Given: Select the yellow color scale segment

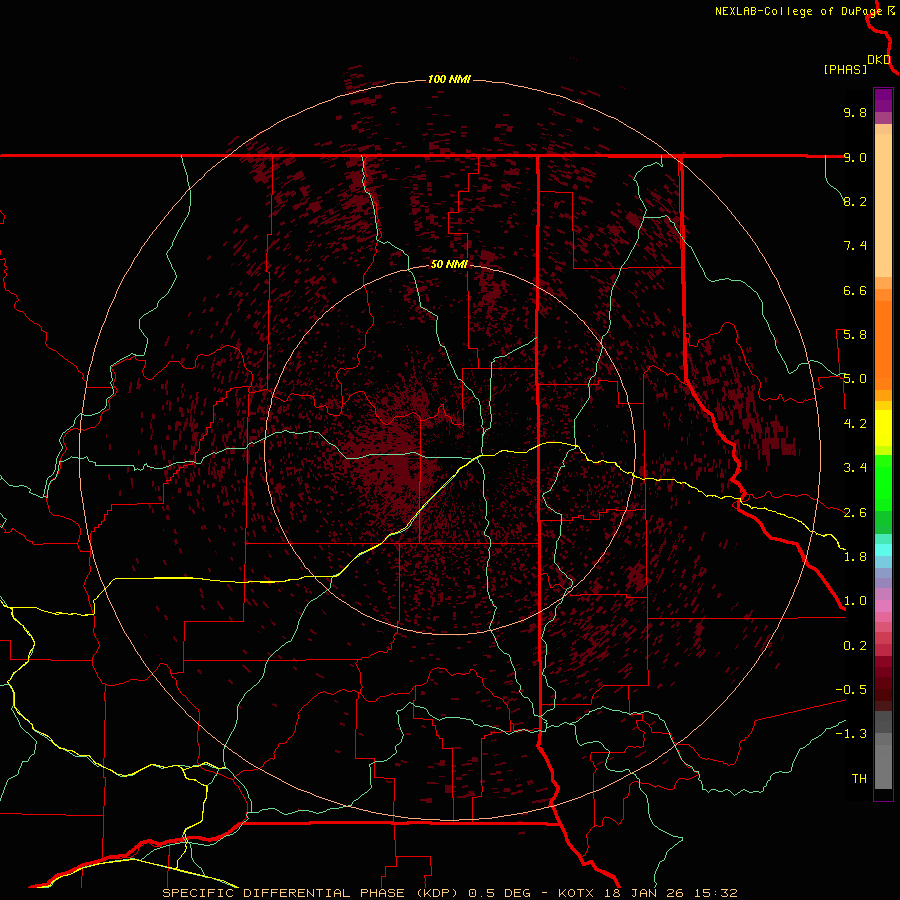Looking at the screenshot, I should (x=883, y=428).
